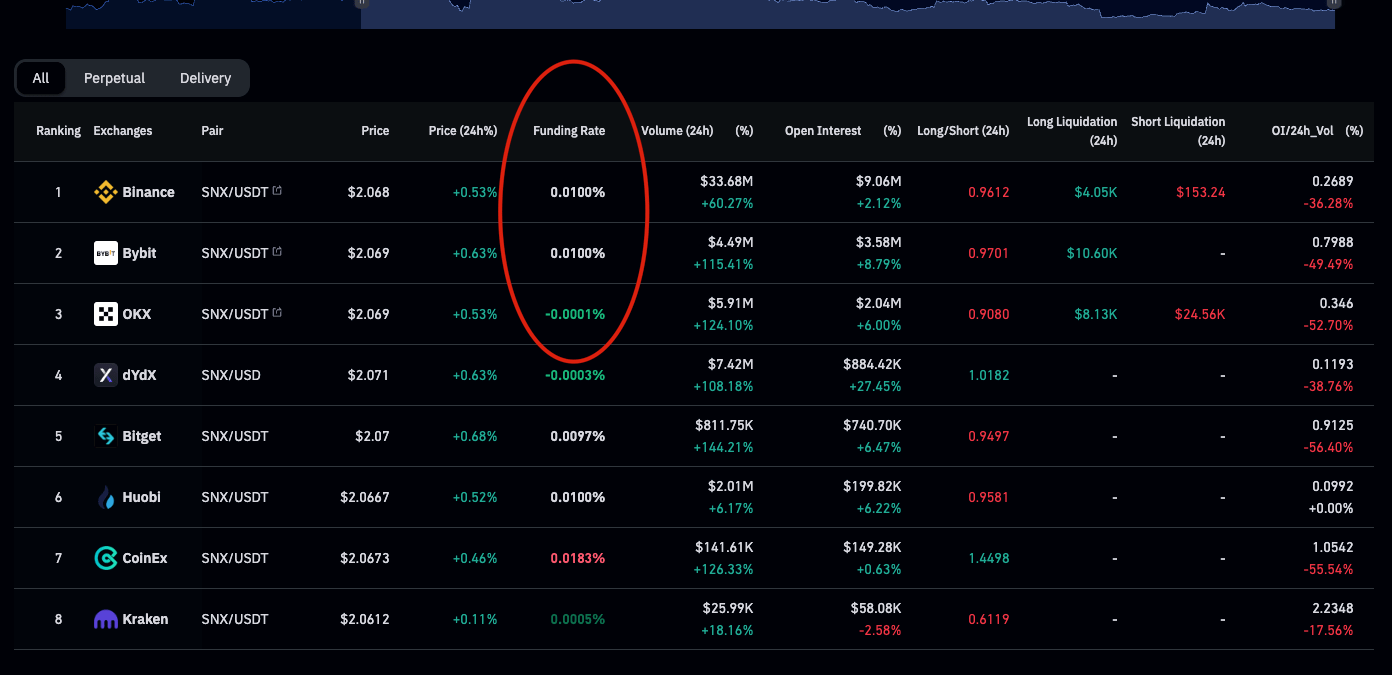Click Kraken long/short ratio 0.6119
This screenshot has height=675, width=1392.
(x=989, y=619)
